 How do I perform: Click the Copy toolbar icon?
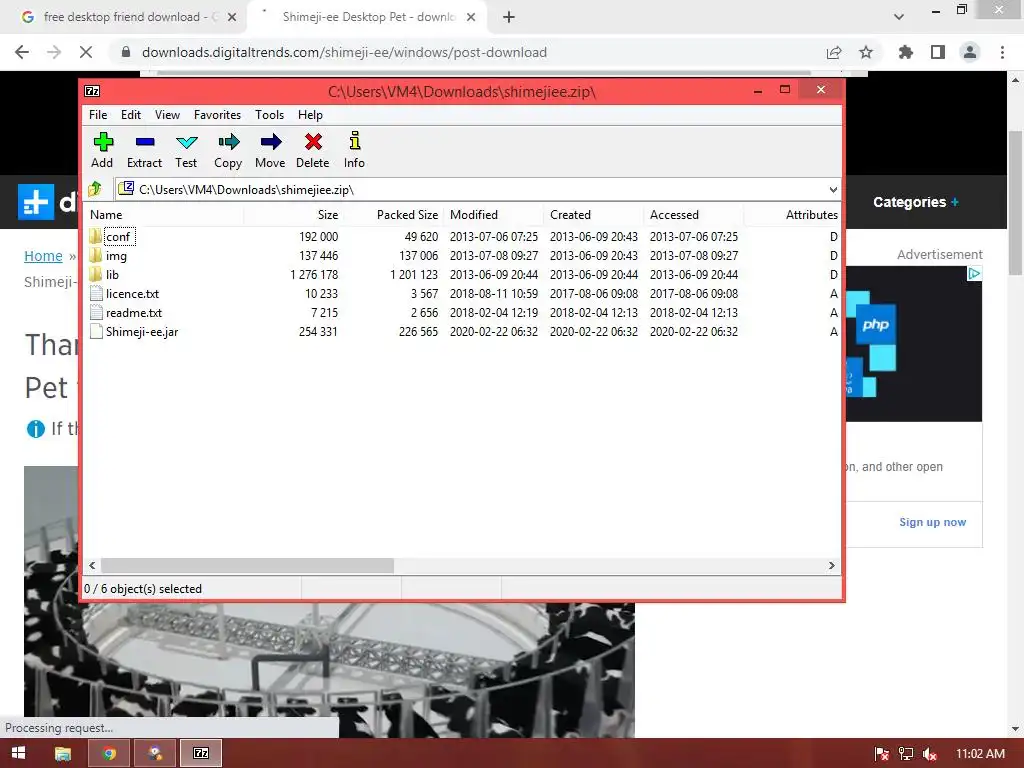(228, 142)
